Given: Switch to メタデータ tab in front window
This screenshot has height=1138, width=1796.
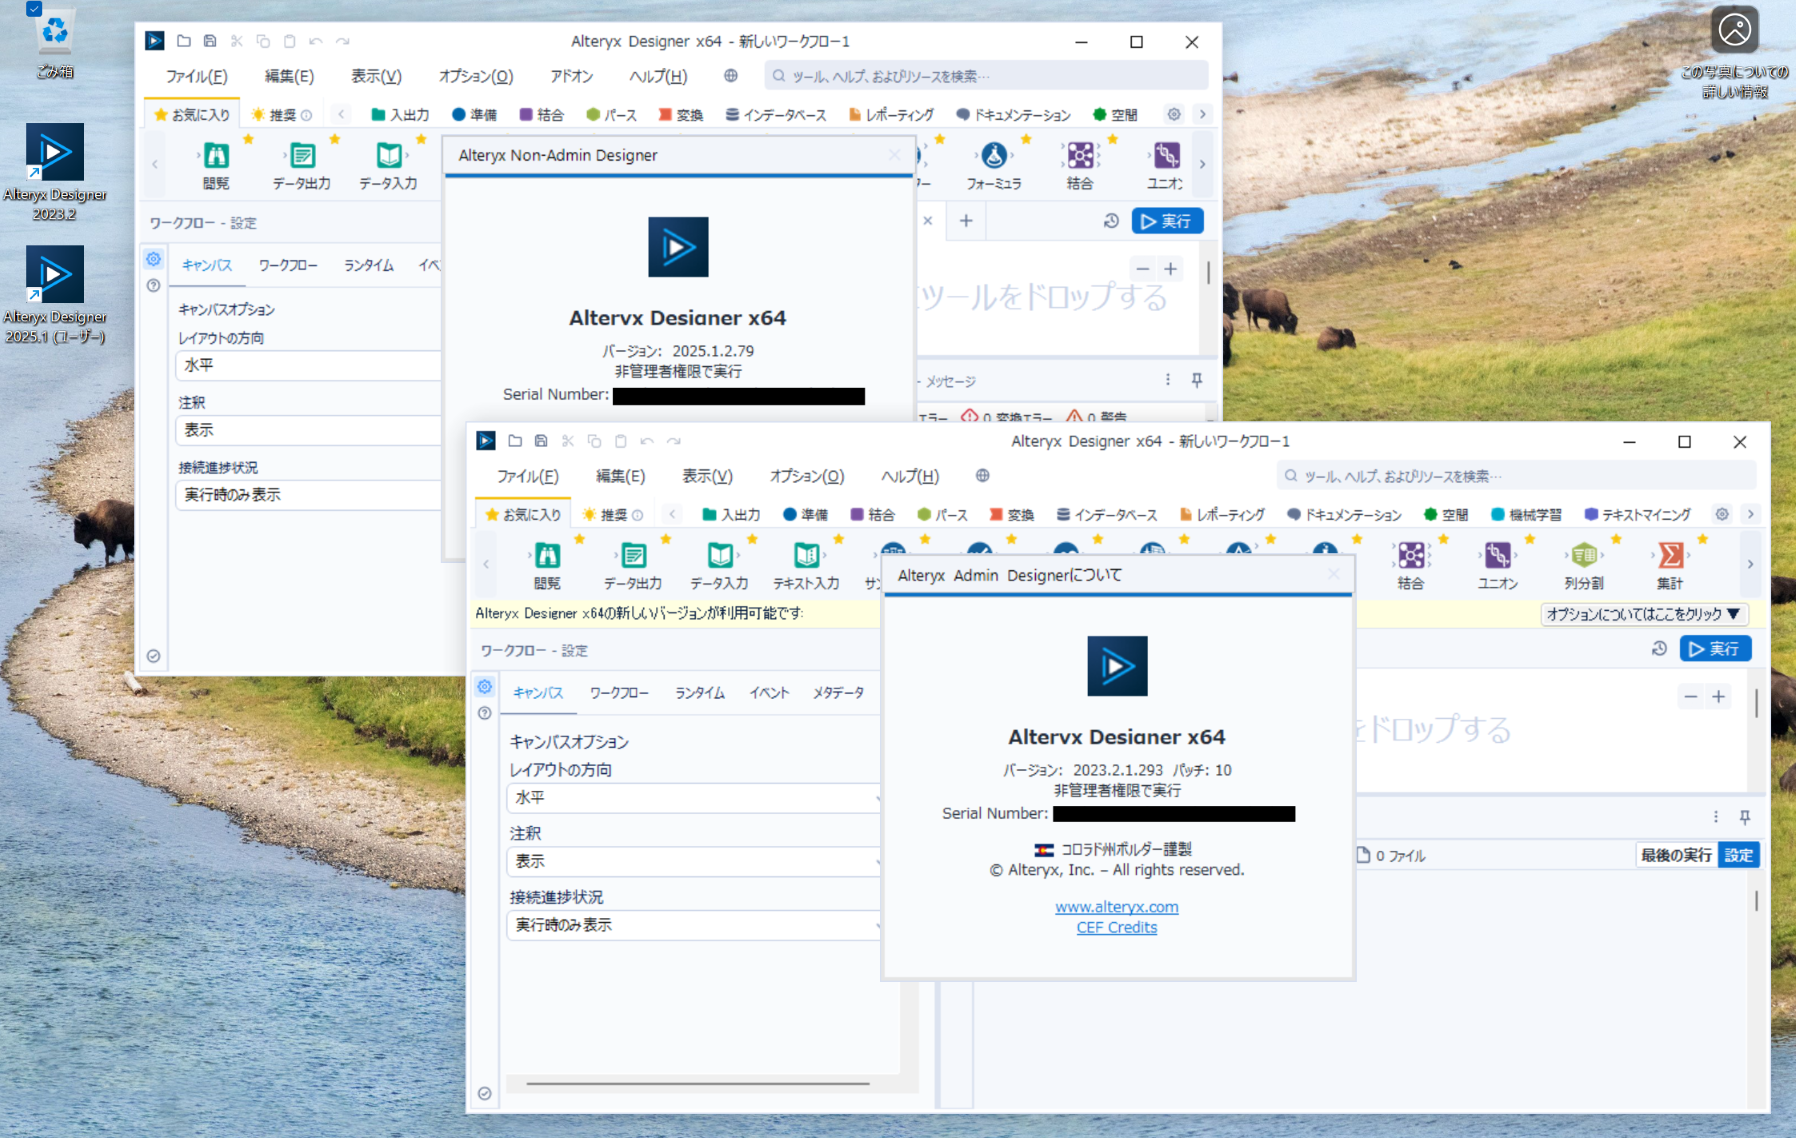Looking at the screenshot, I should pyautogui.click(x=838, y=692).
